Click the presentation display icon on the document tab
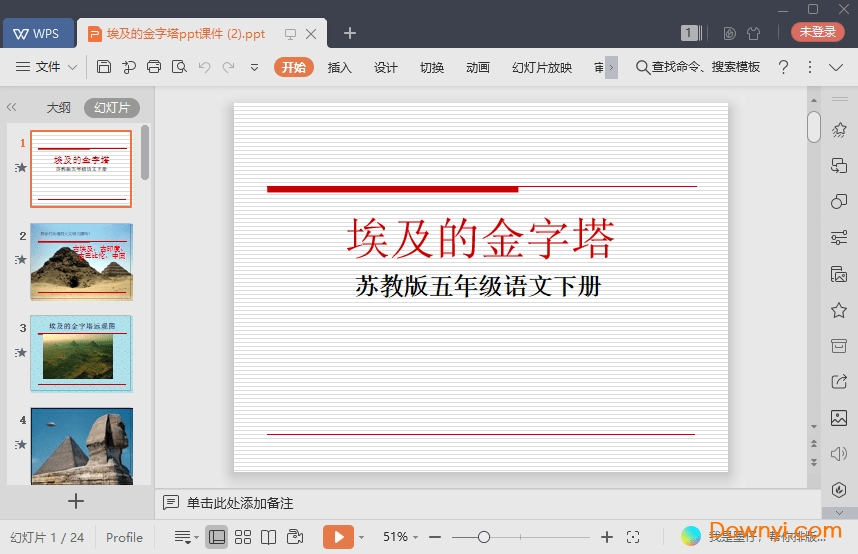The height and width of the screenshot is (554, 858). pos(290,34)
